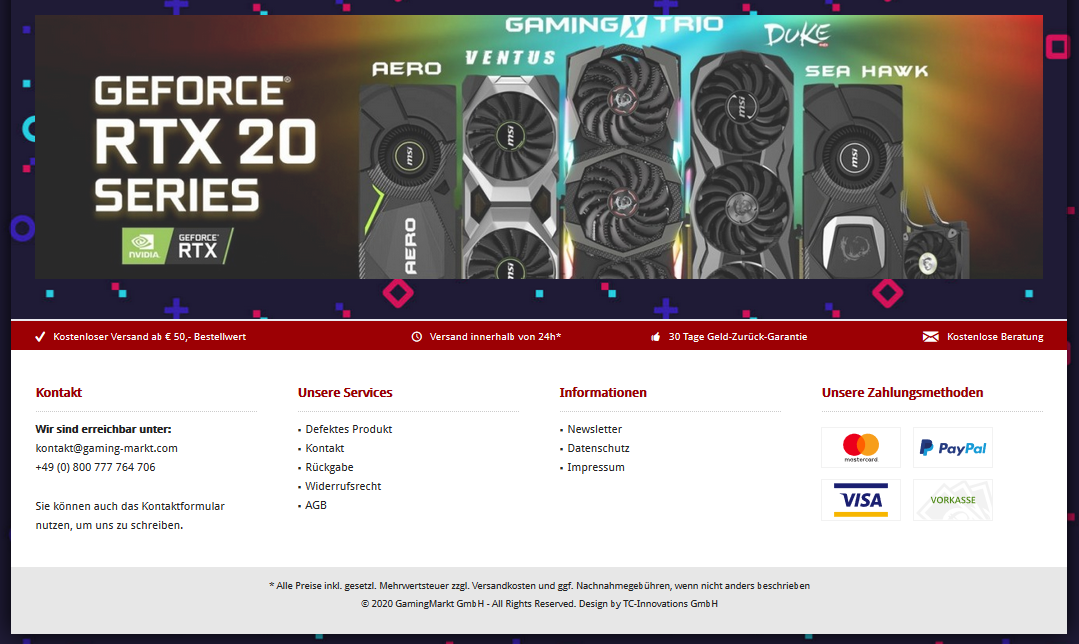Click the Alle Preise inkl. Mehrwertsteuer notice
The height and width of the screenshot is (644, 1079).
[540, 586]
